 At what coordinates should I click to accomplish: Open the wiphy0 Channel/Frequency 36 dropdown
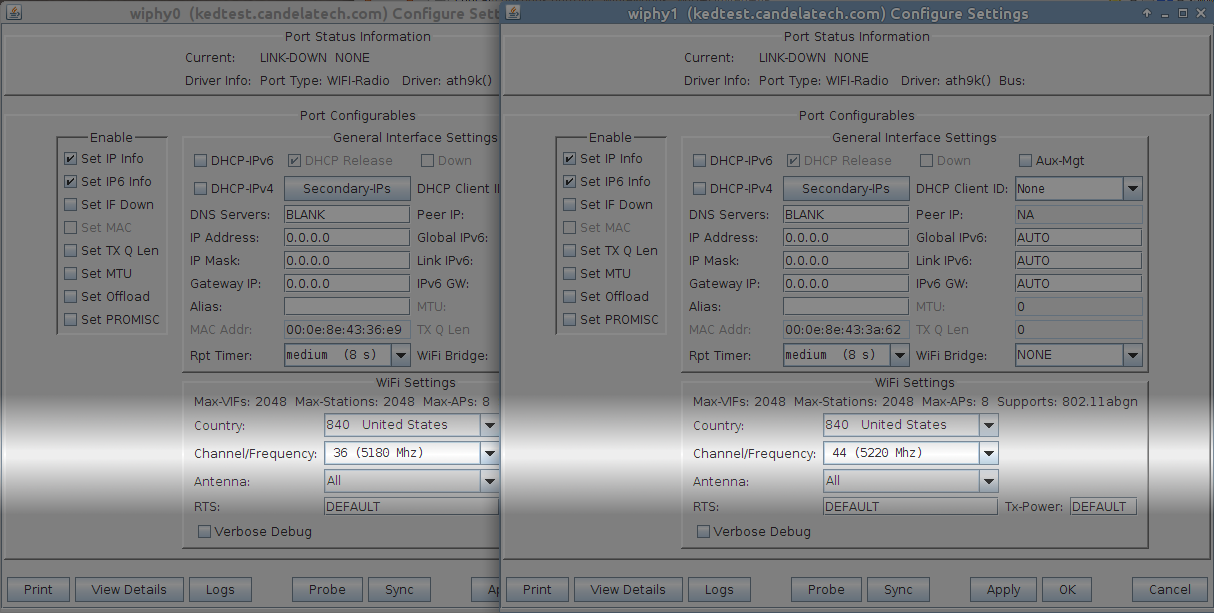489,453
